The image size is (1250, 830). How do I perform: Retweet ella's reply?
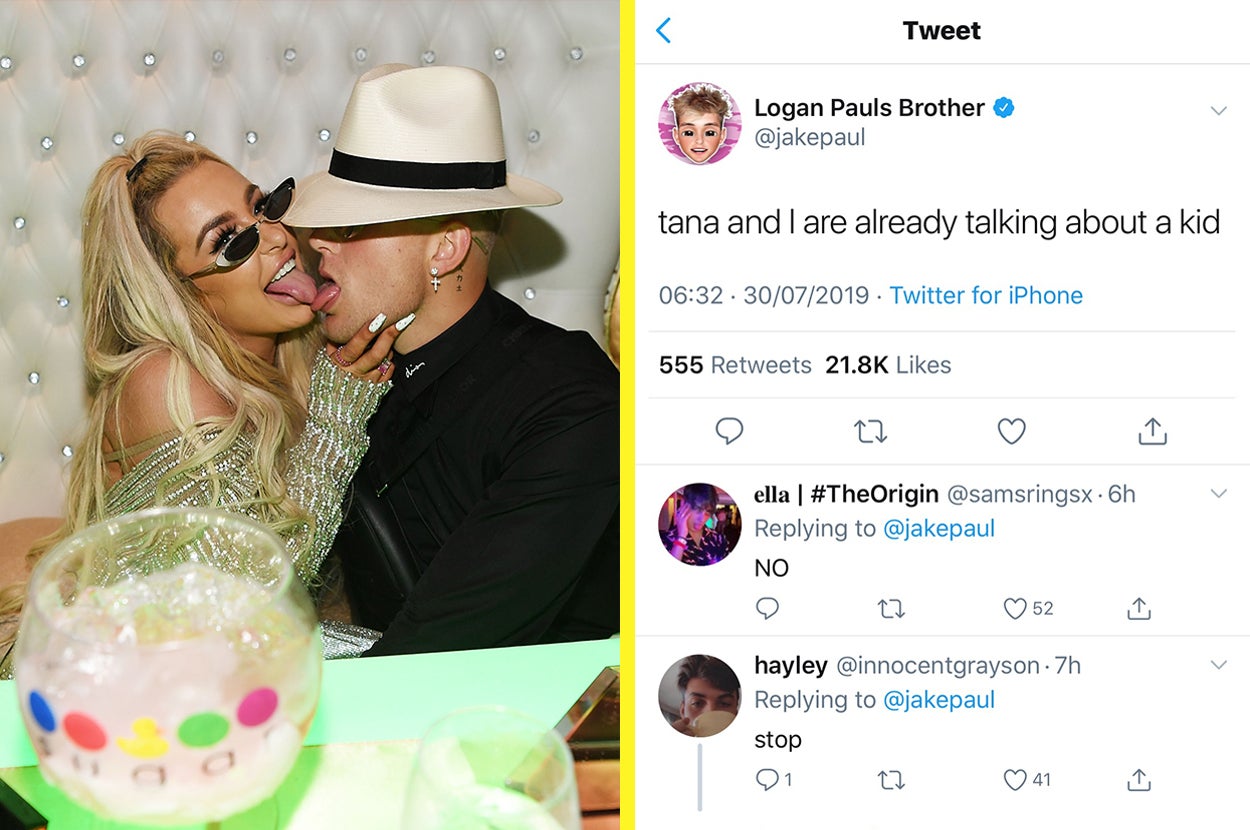tap(890, 608)
